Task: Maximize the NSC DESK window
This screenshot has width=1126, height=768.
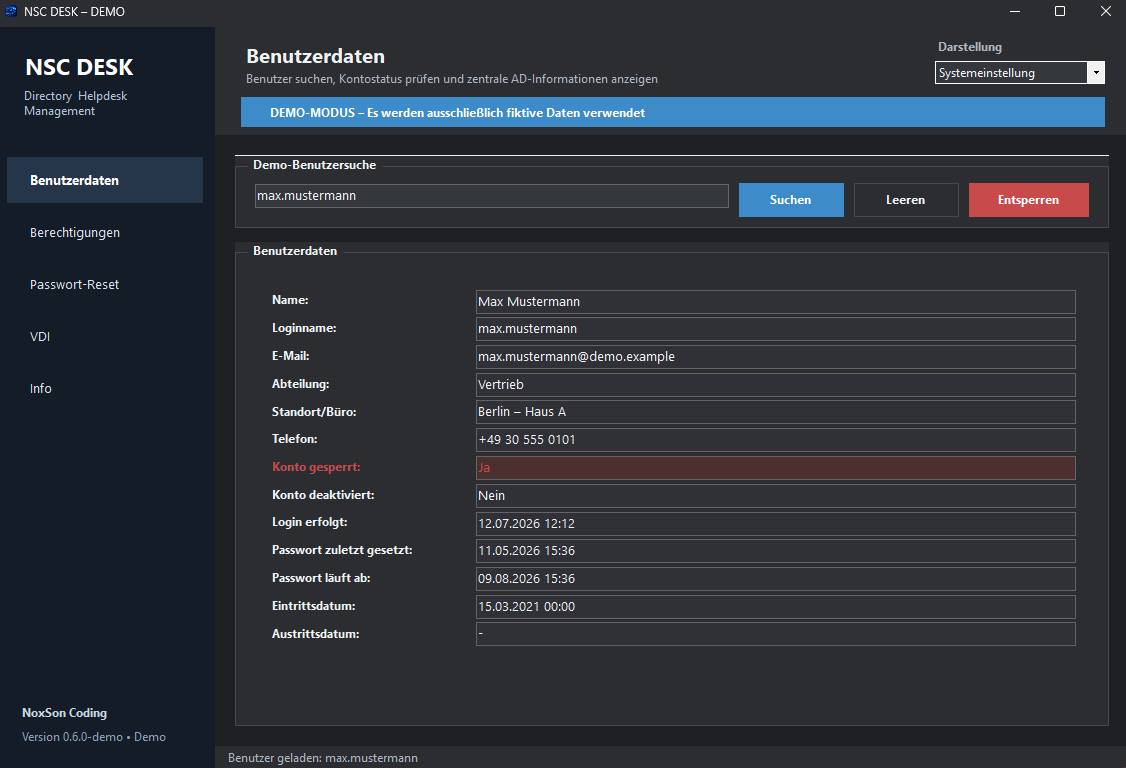Action: [1060, 11]
